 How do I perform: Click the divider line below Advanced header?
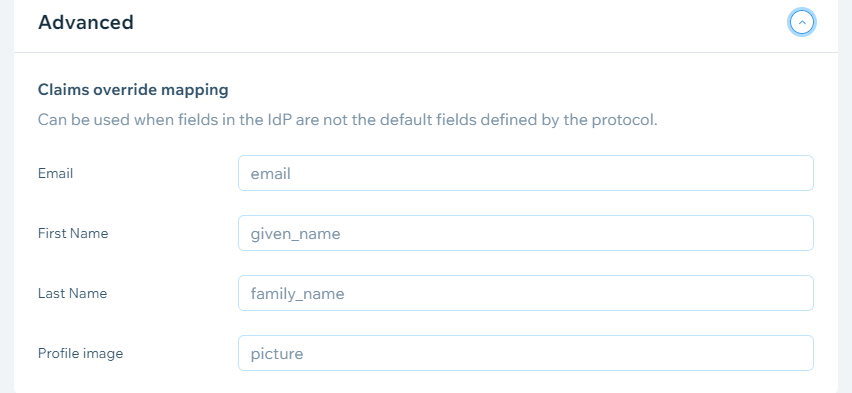click(x=426, y=53)
